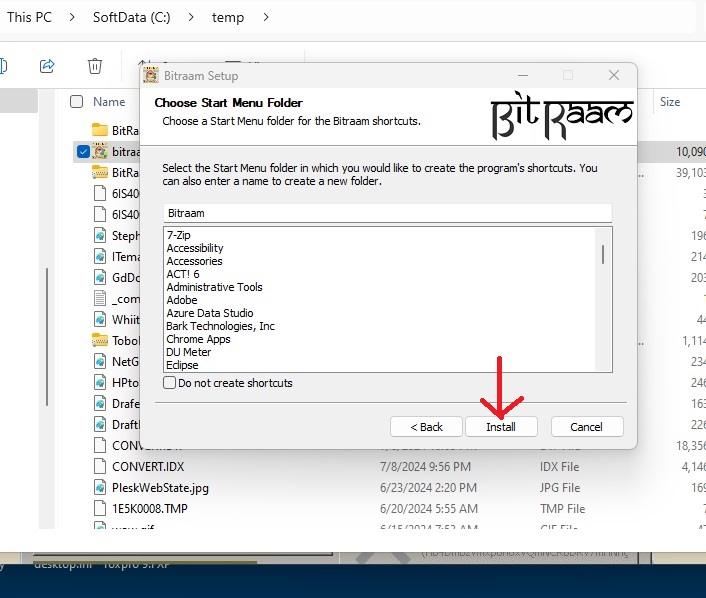
Task: Click the Tobol zipped folder icon
Action: point(100,340)
